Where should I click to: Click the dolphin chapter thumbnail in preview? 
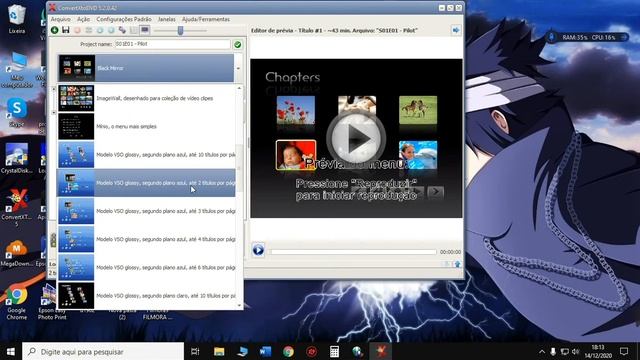pyautogui.click(x=418, y=155)
